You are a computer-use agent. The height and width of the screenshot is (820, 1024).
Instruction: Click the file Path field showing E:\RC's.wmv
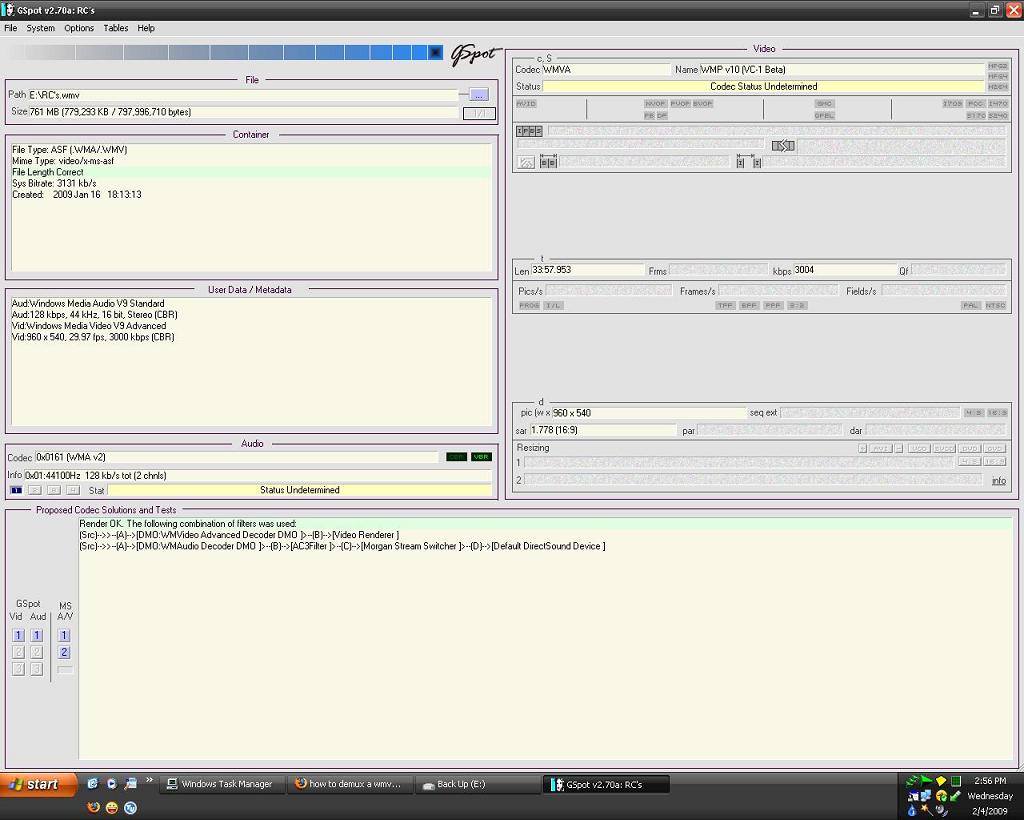coord(243,95)
